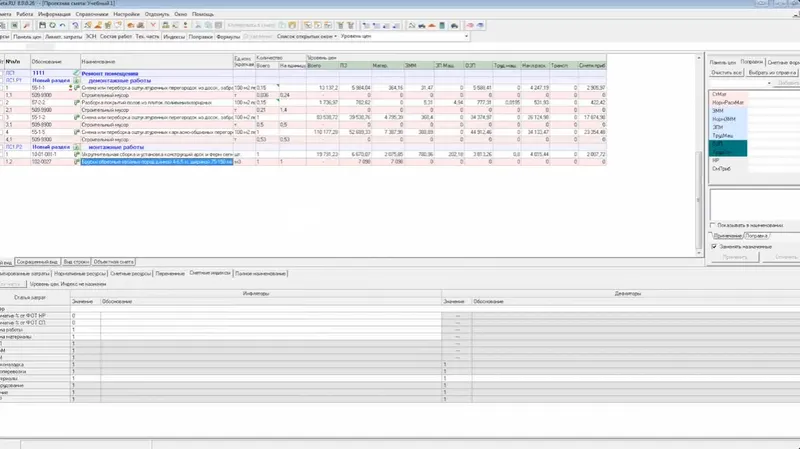Click the purple back-arrow icon after undo
This screenshot has width=800, height=449.
[75, 25]
